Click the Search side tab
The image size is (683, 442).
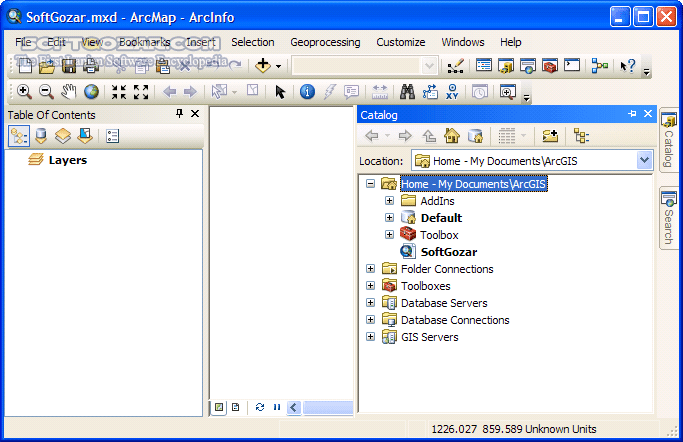pos(669,218)
